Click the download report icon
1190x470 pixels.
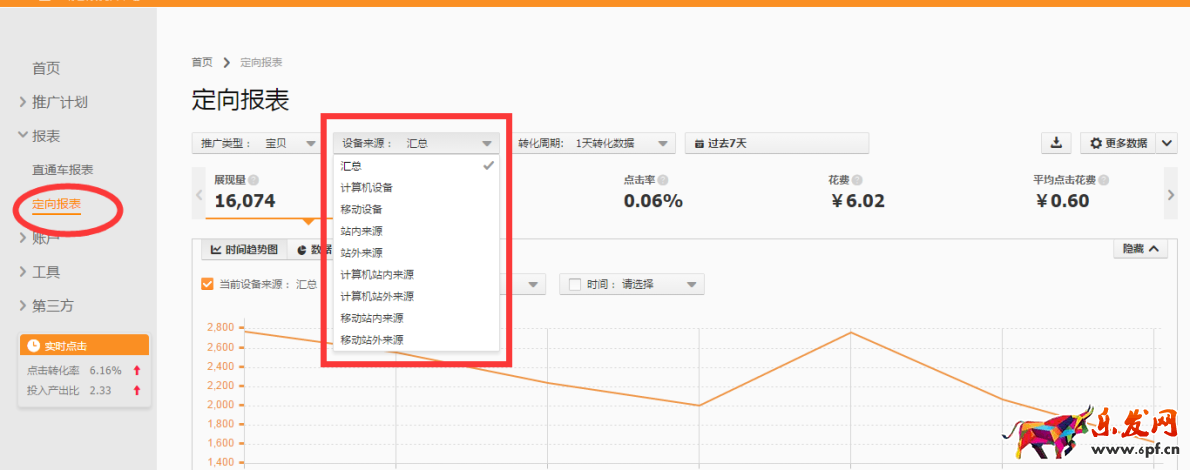coord(1056,143)
